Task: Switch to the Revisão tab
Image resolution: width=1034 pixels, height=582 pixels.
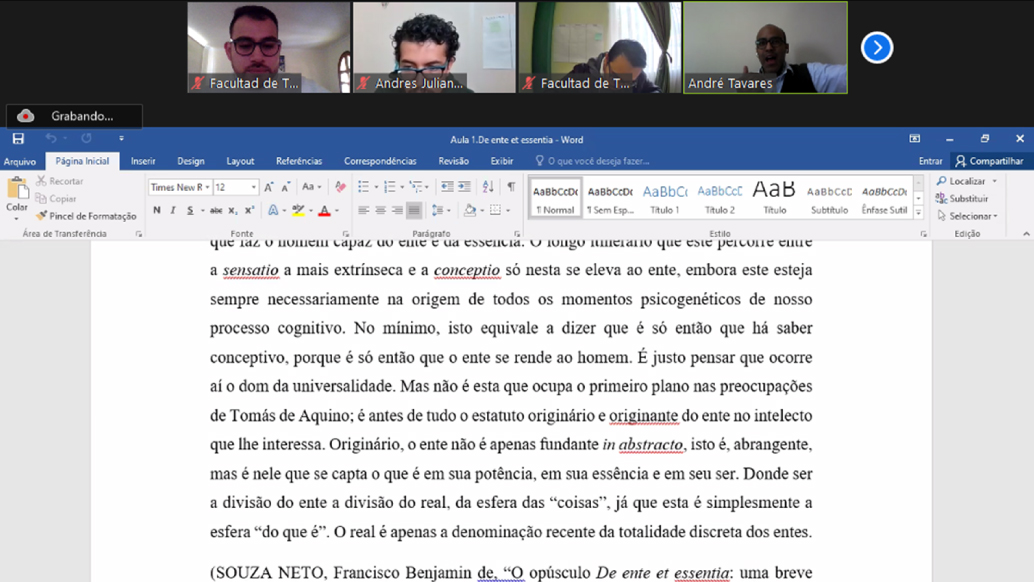Action: (454, 161)
